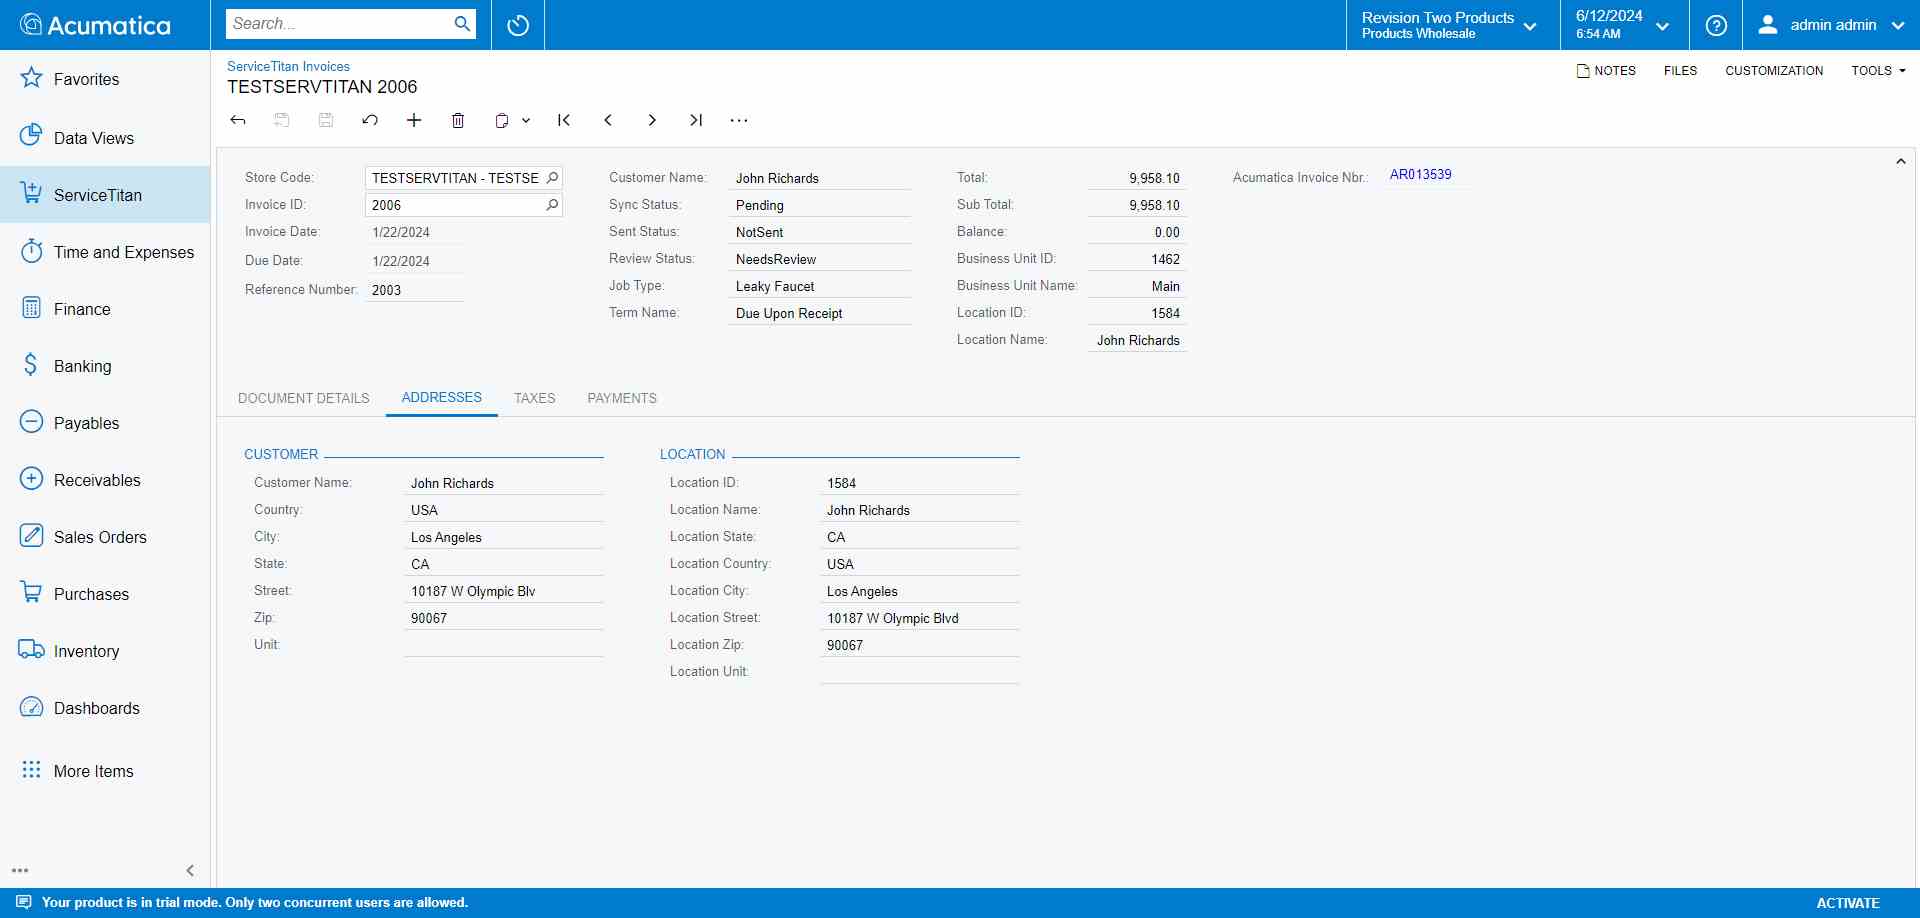
Task: Open Banking workspace
Action: point(105,366)
